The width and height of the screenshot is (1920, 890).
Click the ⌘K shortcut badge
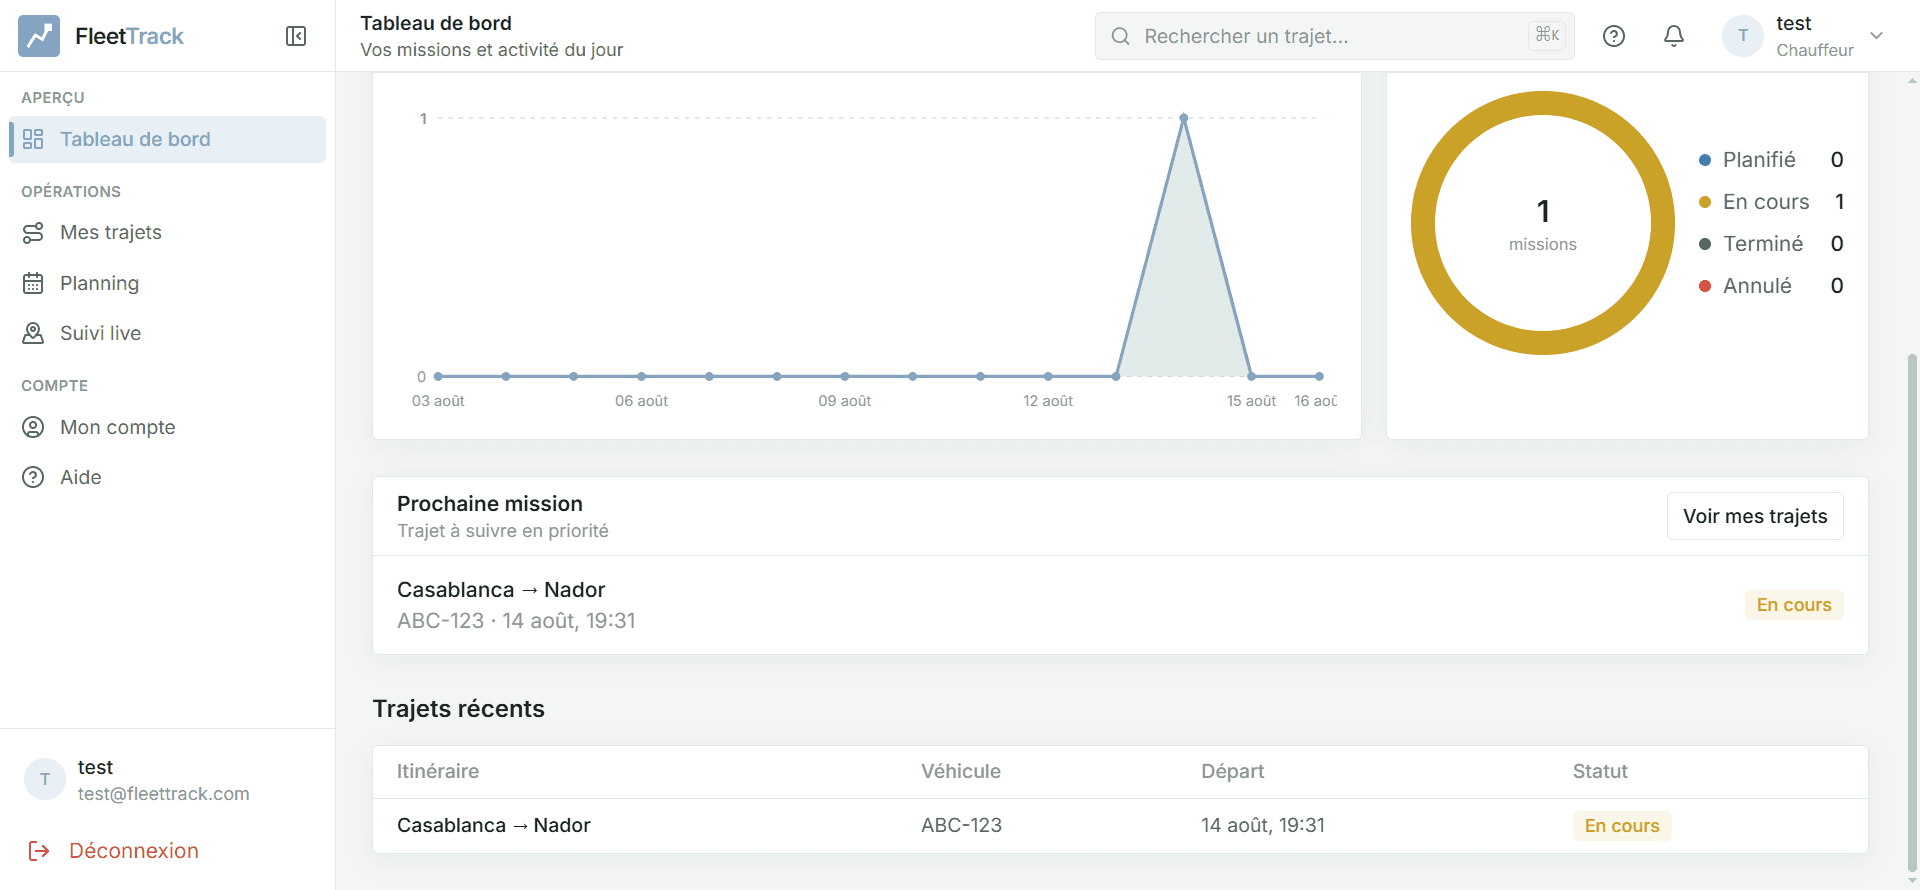click(1547, 35)
